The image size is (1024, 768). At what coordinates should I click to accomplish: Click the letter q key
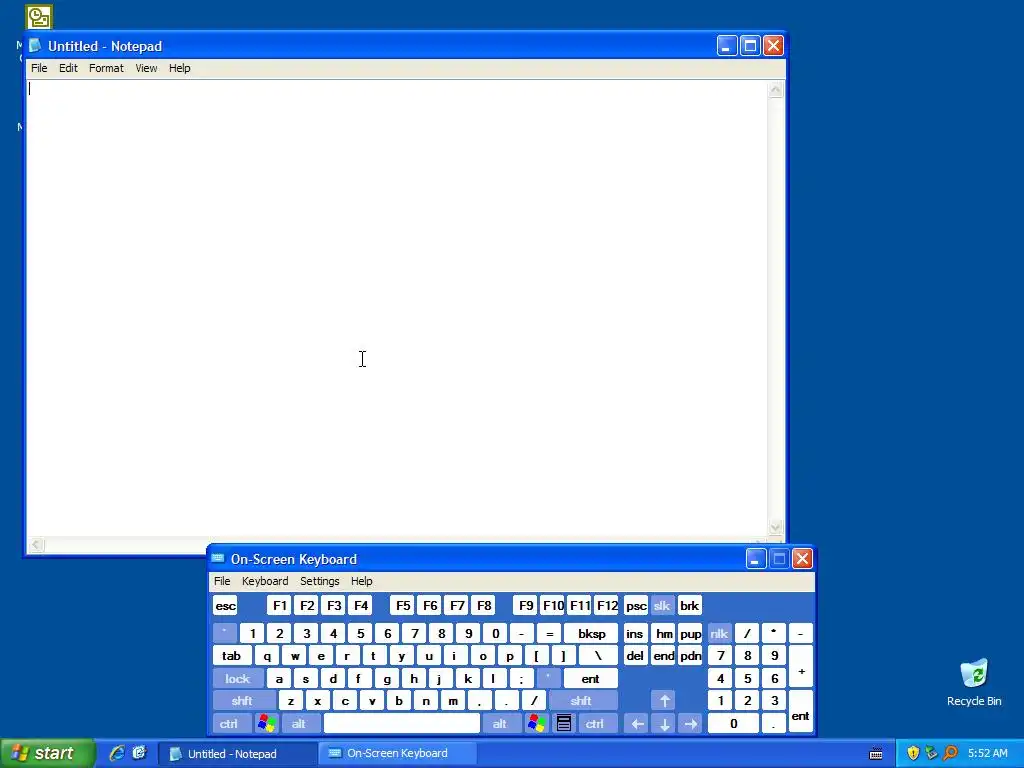point(267,656)
